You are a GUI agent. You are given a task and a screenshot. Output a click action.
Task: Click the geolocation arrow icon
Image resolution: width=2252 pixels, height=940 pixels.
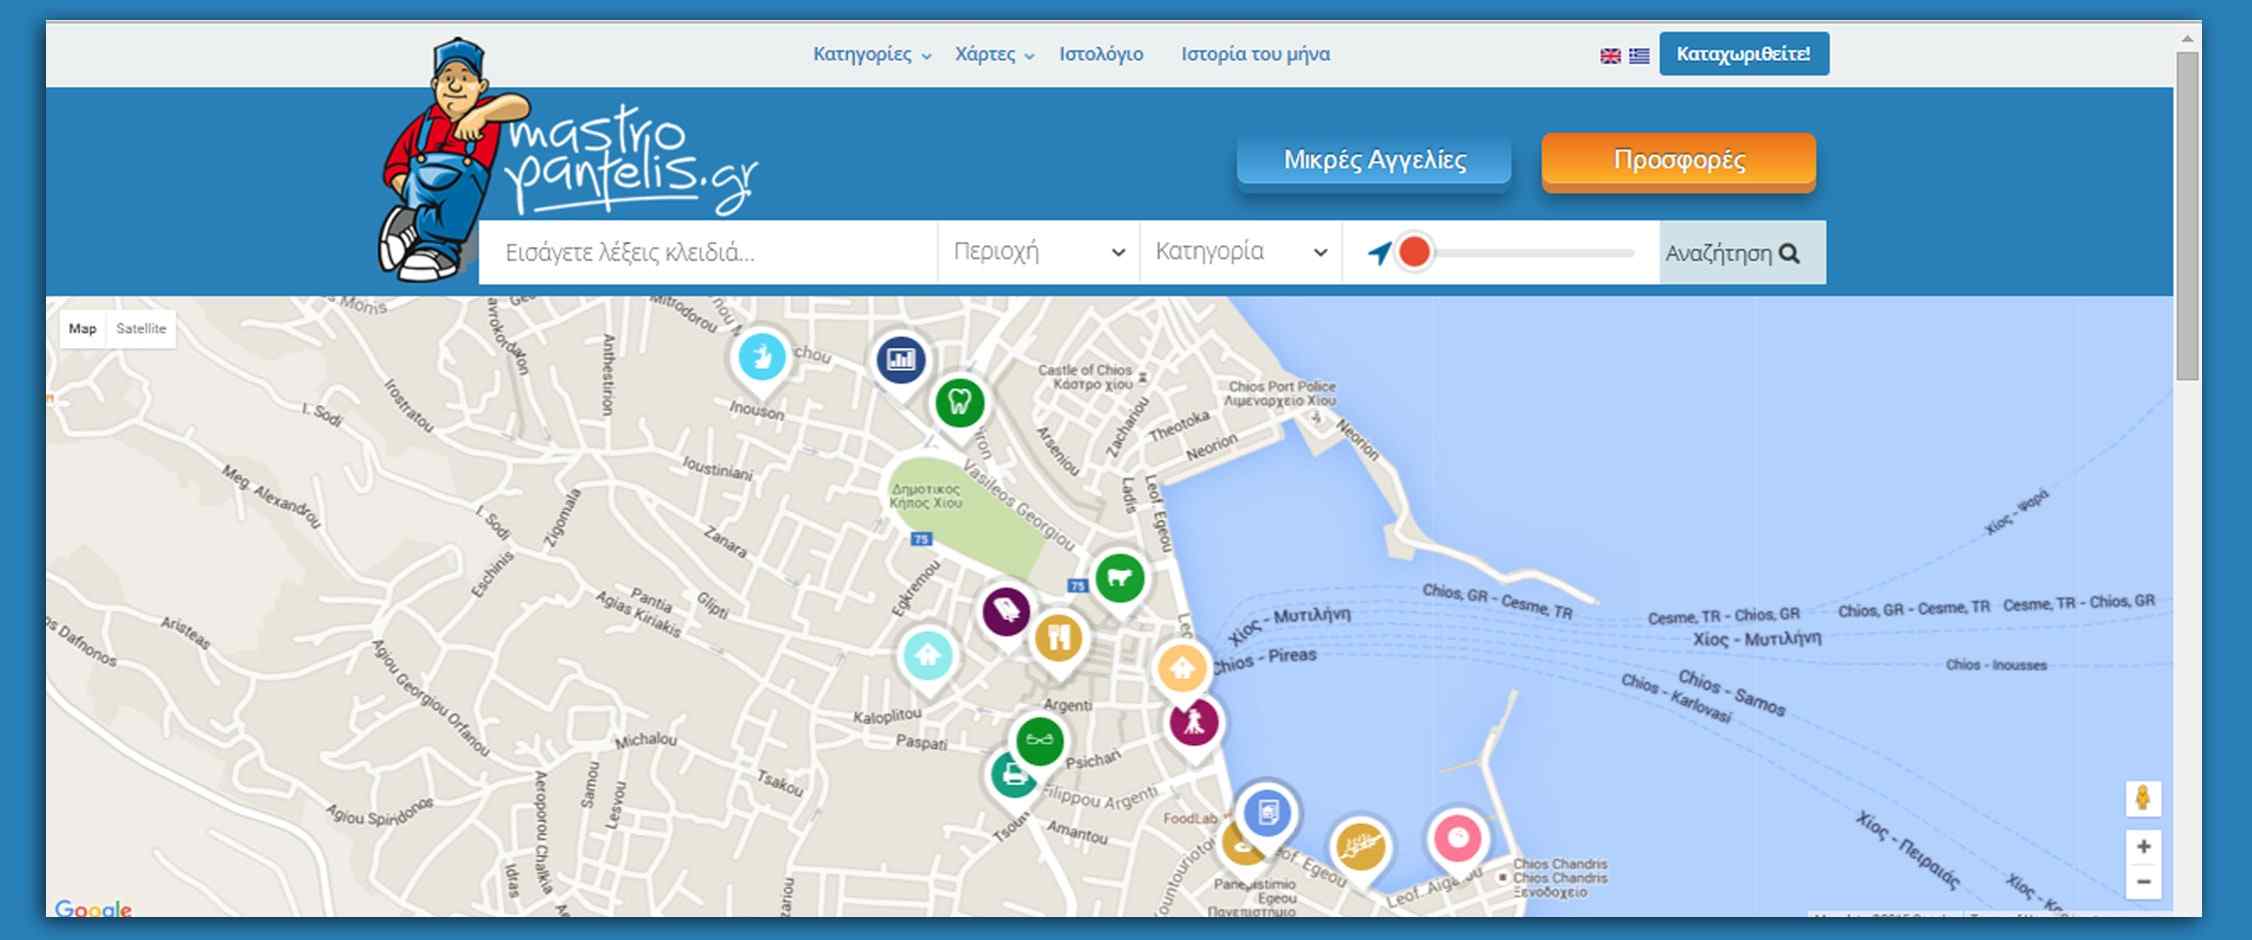coord(1379,253)
